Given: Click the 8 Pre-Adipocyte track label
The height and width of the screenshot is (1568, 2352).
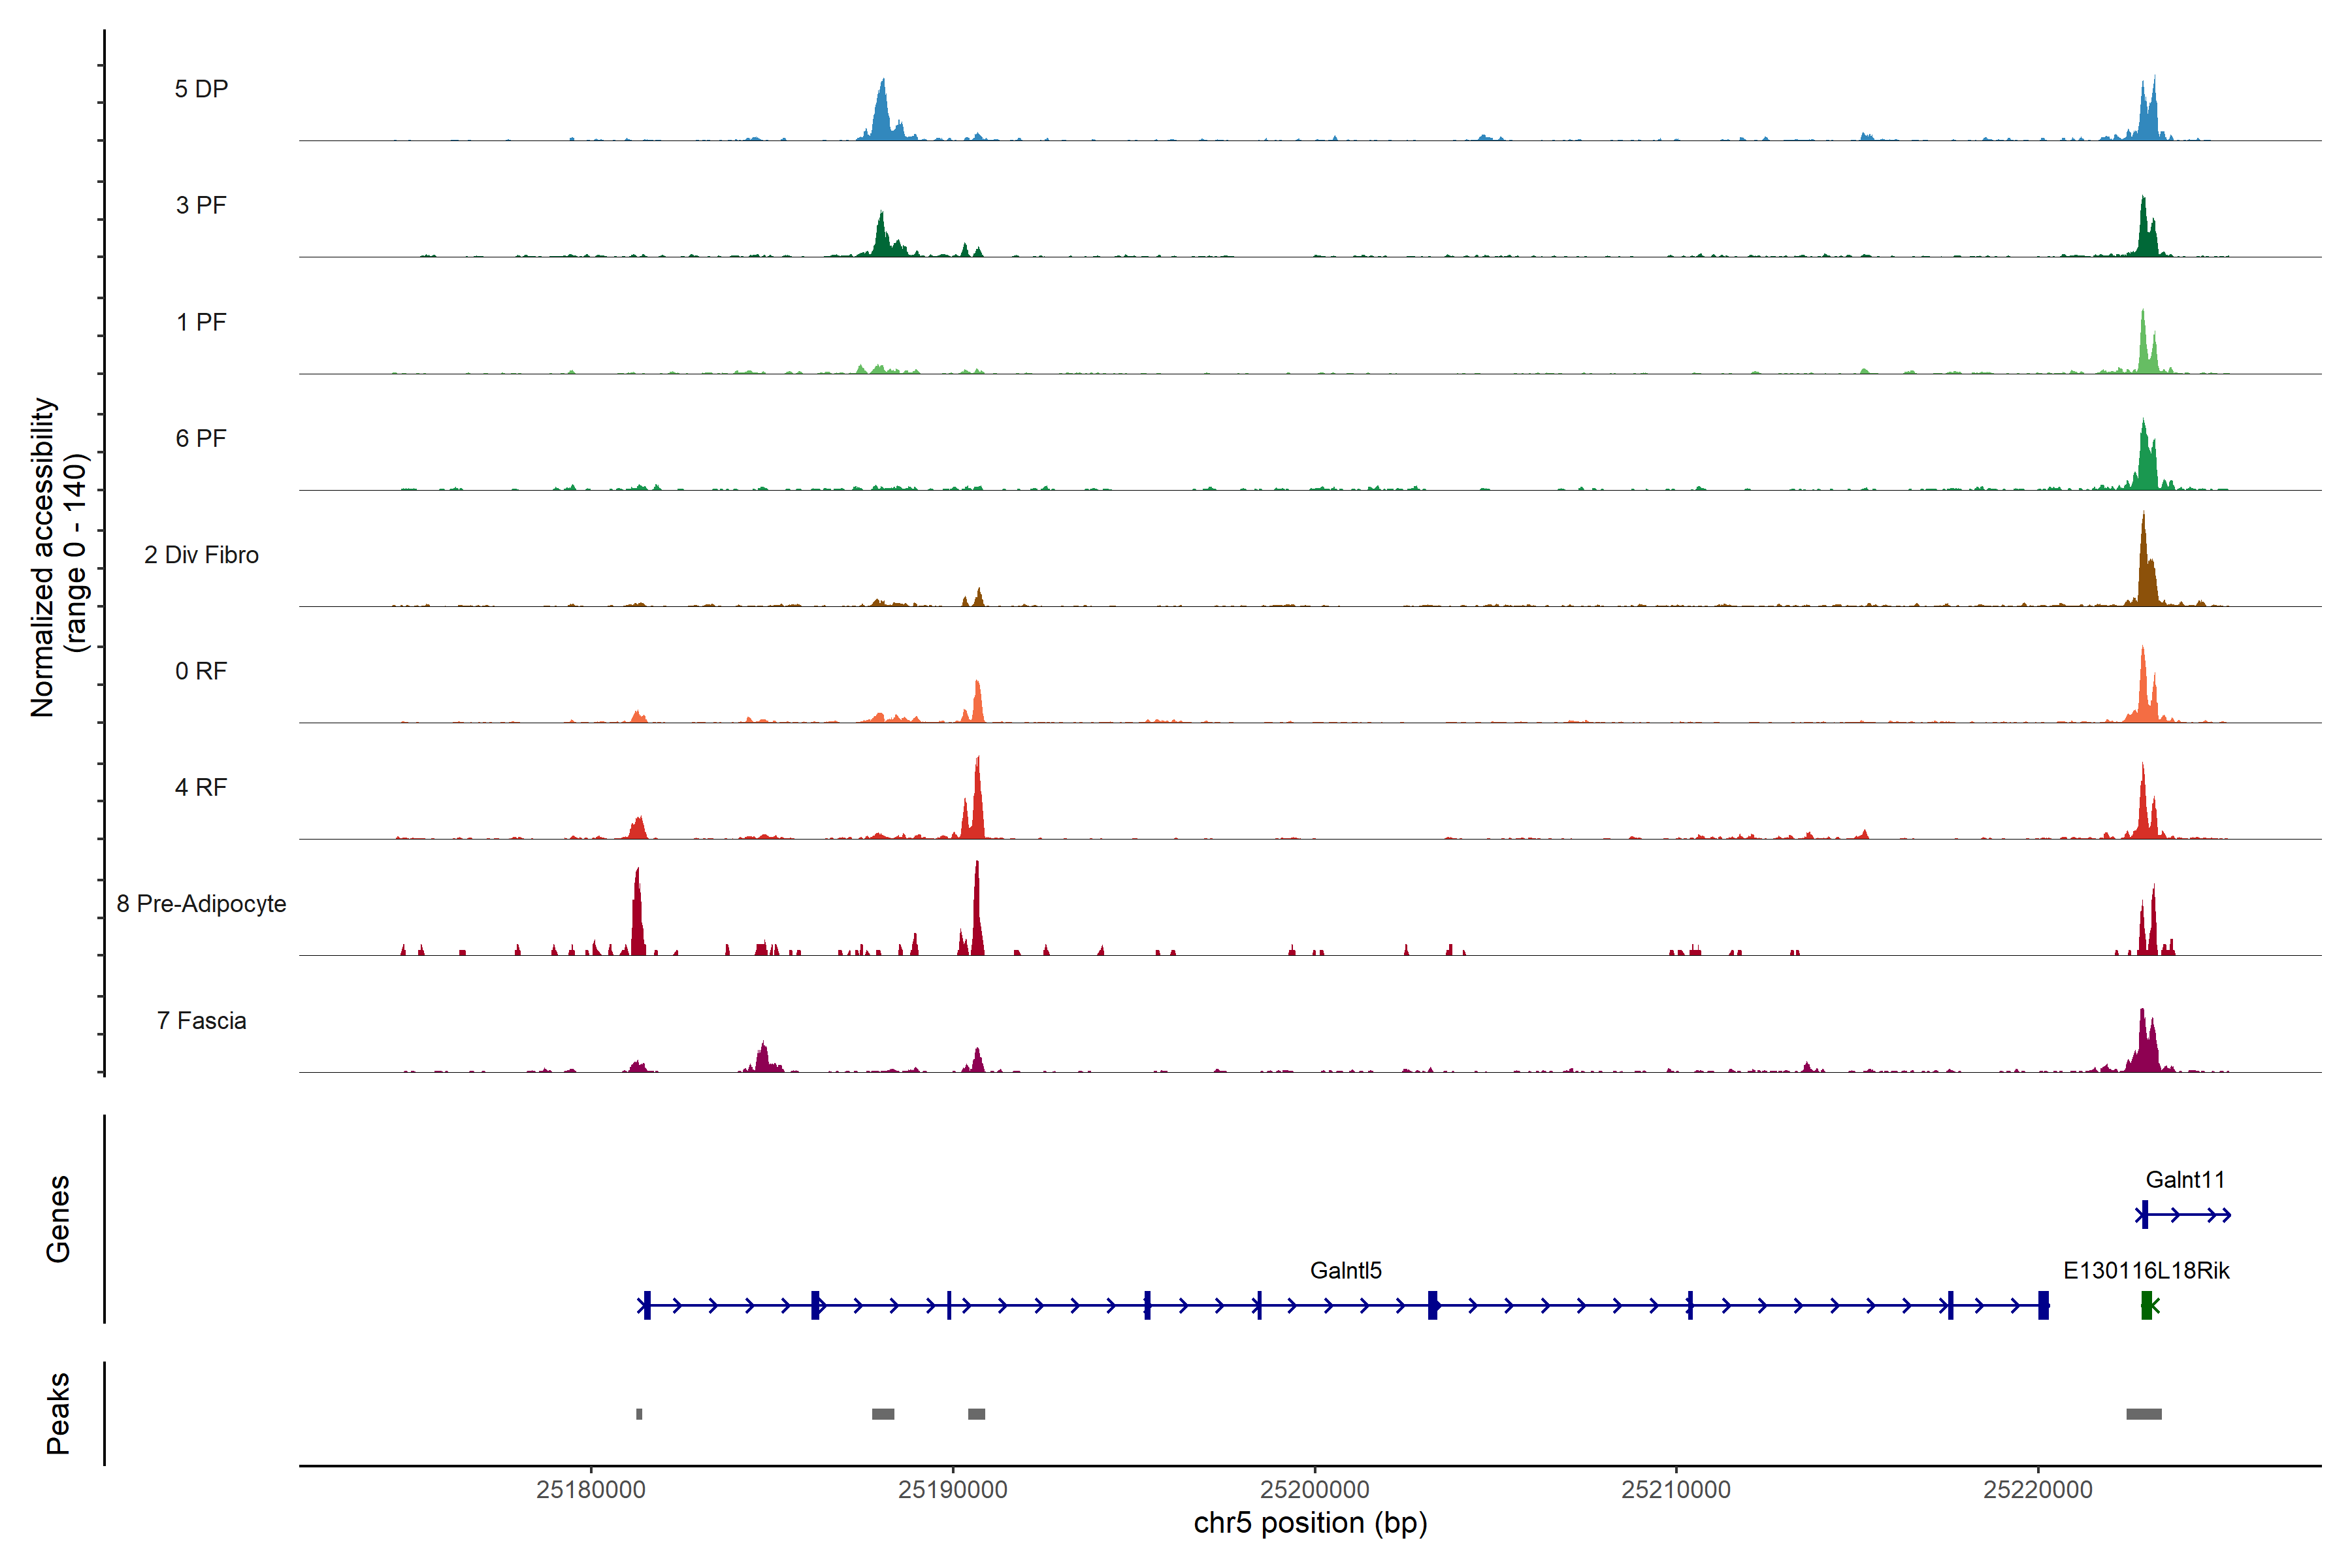Looking at the screenshot, I should pos(201,903).
